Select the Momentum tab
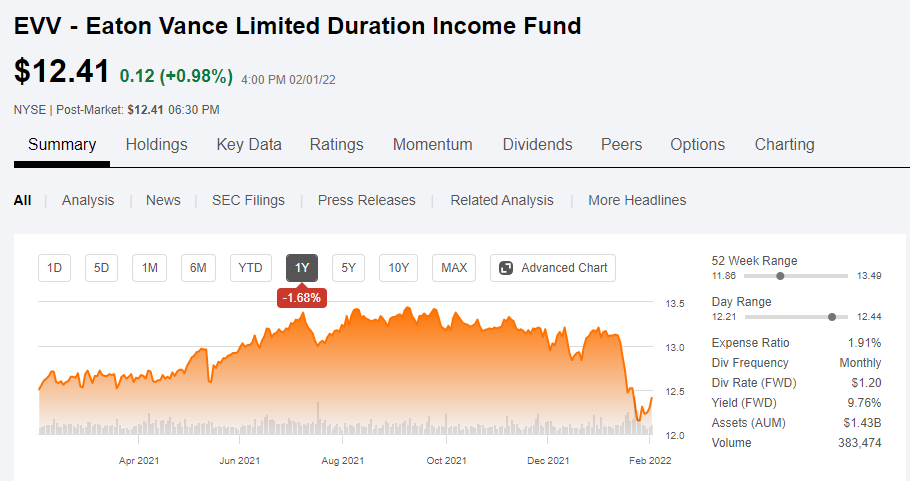 433,144
